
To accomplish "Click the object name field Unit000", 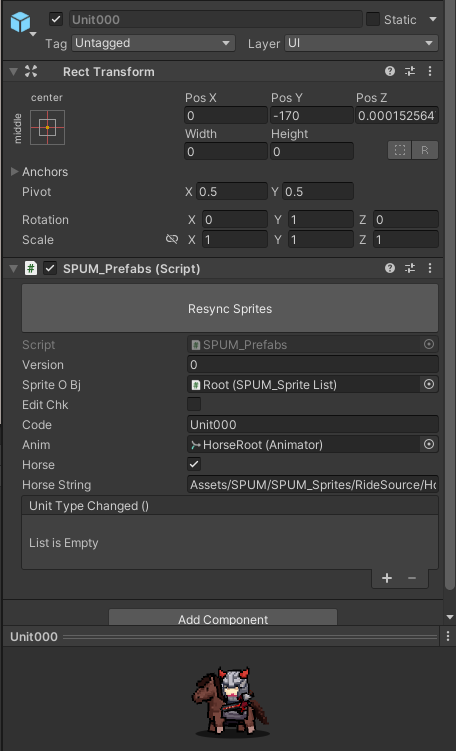I will pyautogui.click(x=216, y=20).
